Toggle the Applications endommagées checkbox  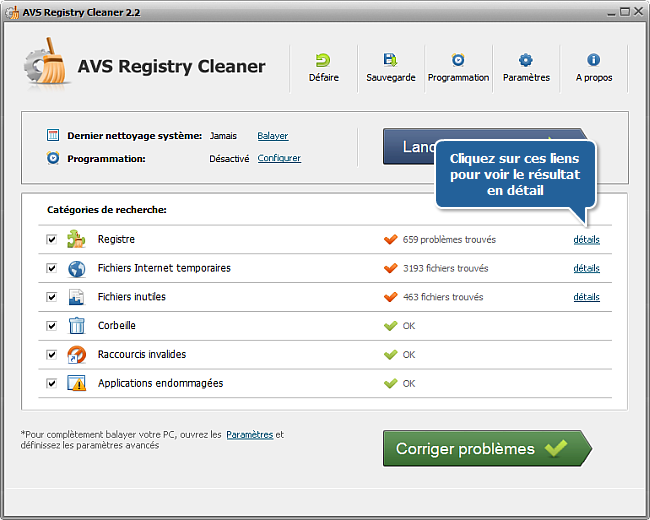(x=51, y=383)
